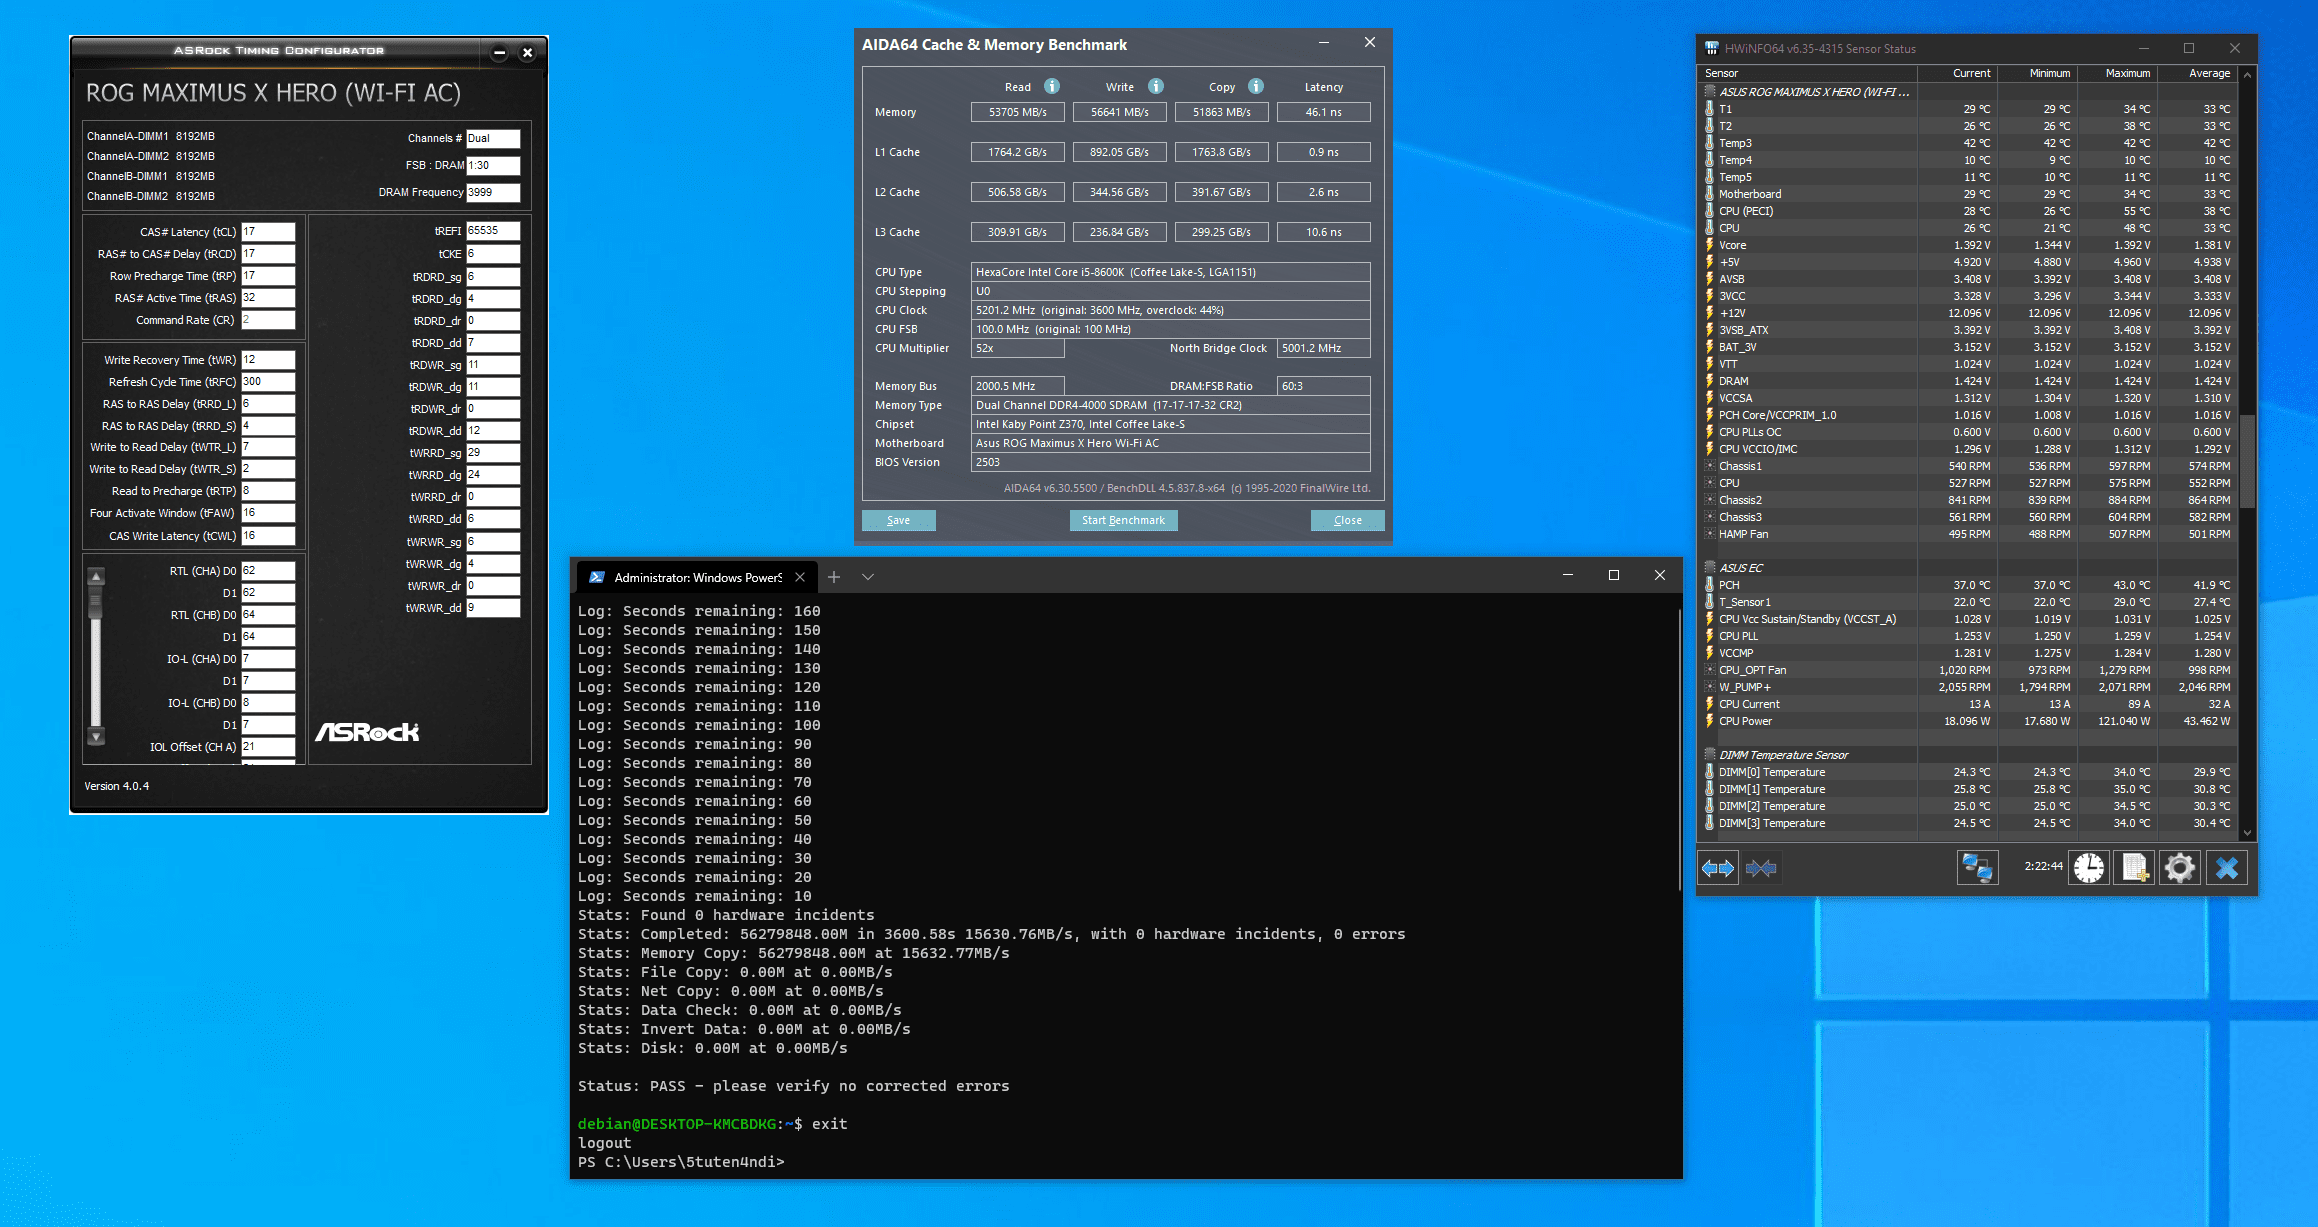The width and height of the screenshot is (2318, 1227).
Task: Click HWiNFO title bar app icon
Action: (1712, 48)
